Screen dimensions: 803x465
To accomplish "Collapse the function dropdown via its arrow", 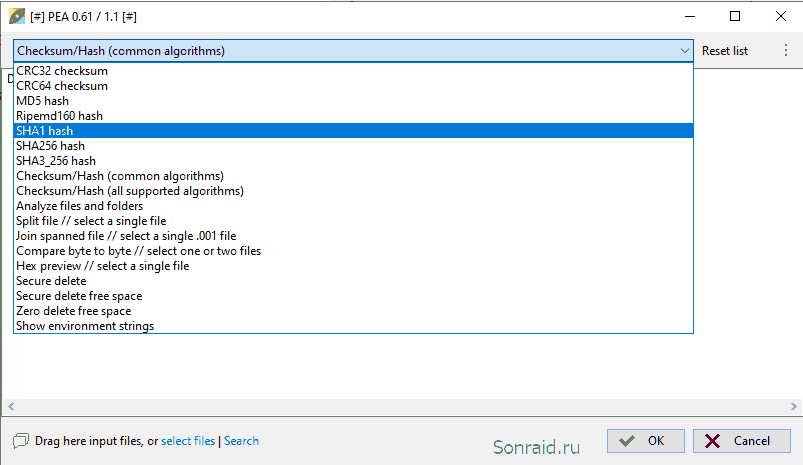I will pos(684,51).
